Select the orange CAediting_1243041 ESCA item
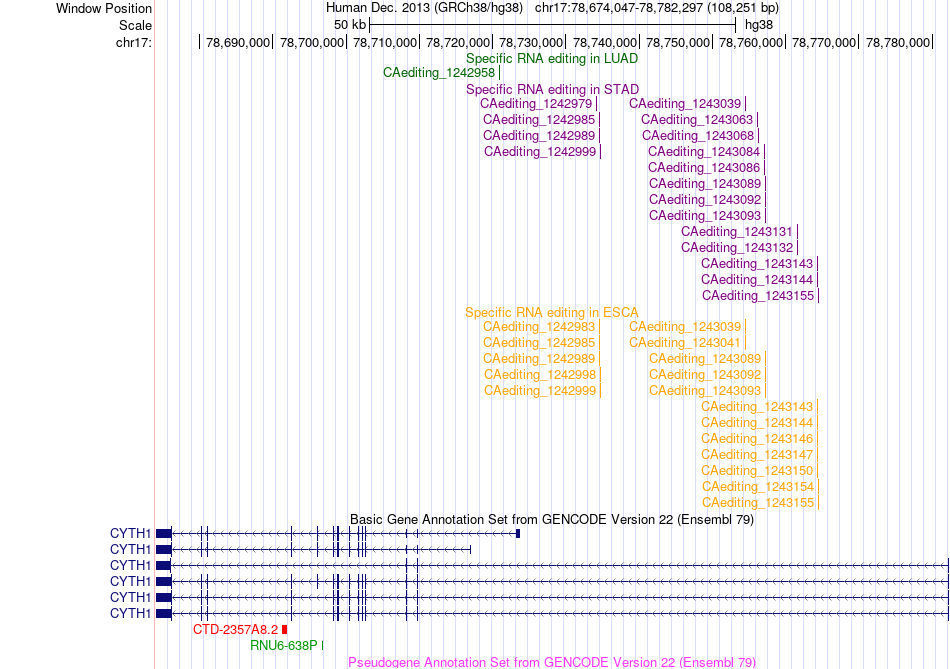 [685, 343]
